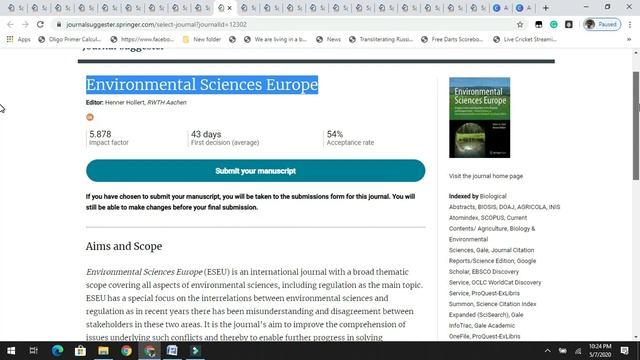
Task: Click the Aims and Scope heading
Action: (x=124, y=246)
